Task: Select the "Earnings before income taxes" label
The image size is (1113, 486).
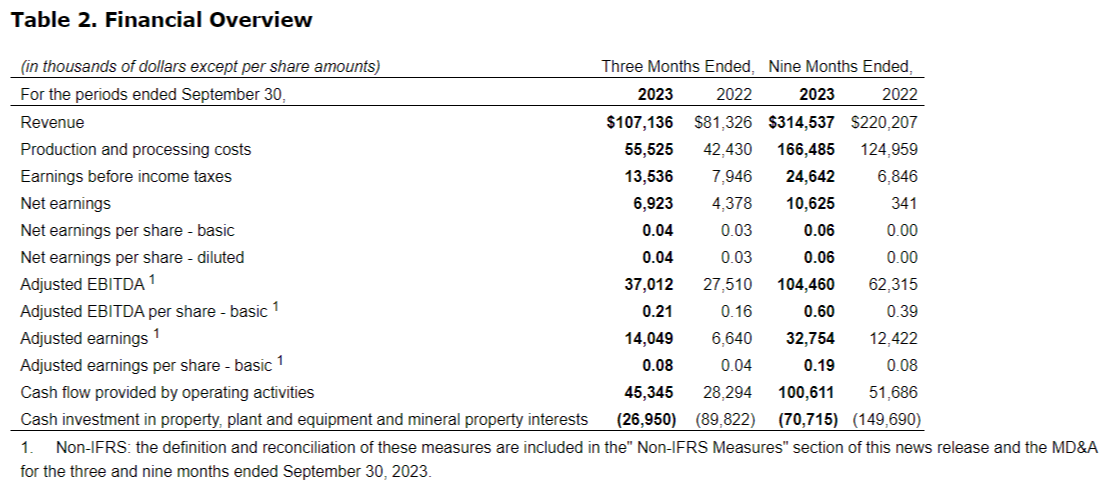Action: (125, 176)
